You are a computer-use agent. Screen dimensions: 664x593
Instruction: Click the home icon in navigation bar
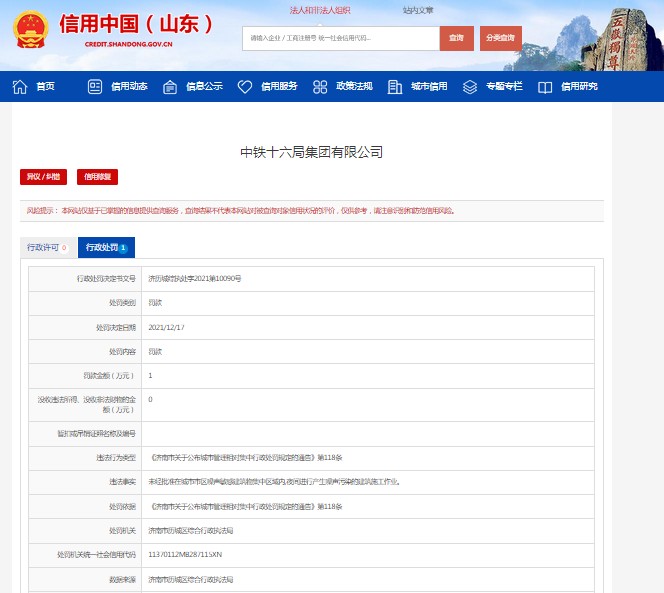[x=20, y=86]
